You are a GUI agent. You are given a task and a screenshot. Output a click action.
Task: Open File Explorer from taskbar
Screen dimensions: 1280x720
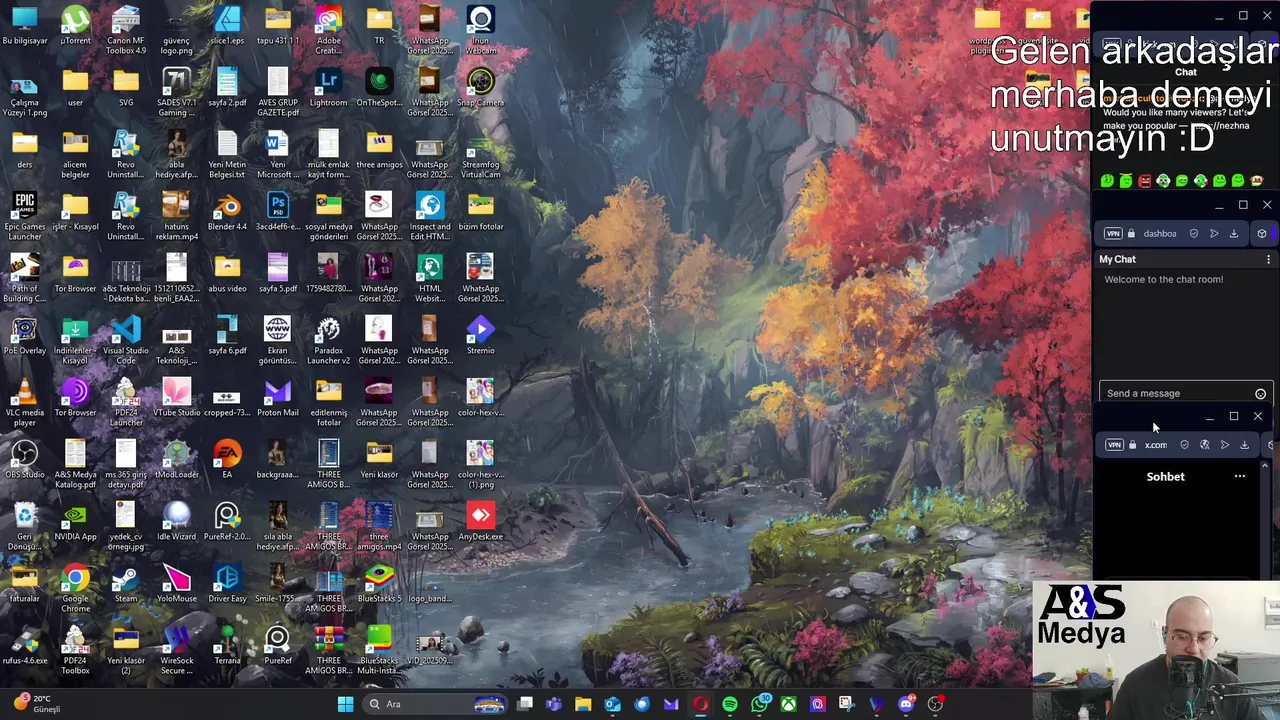583,704
